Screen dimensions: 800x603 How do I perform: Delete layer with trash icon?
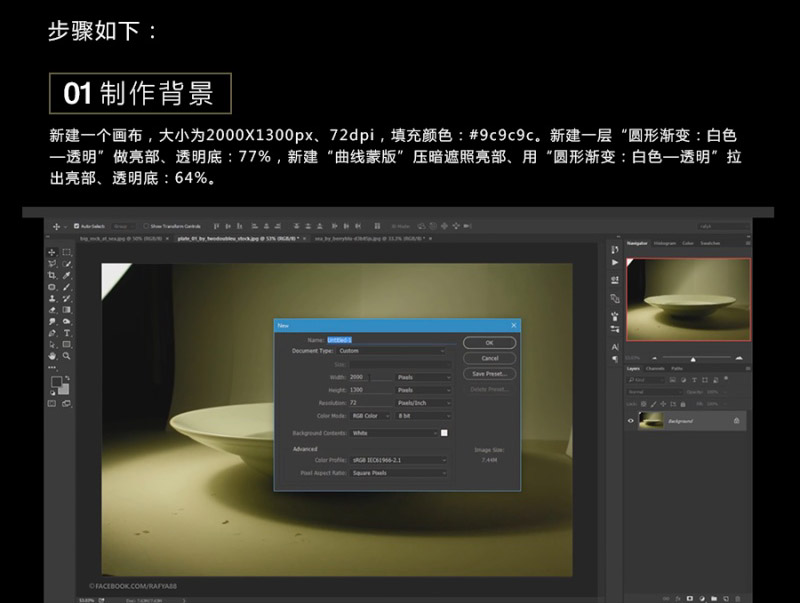click(x=738, y=598)
